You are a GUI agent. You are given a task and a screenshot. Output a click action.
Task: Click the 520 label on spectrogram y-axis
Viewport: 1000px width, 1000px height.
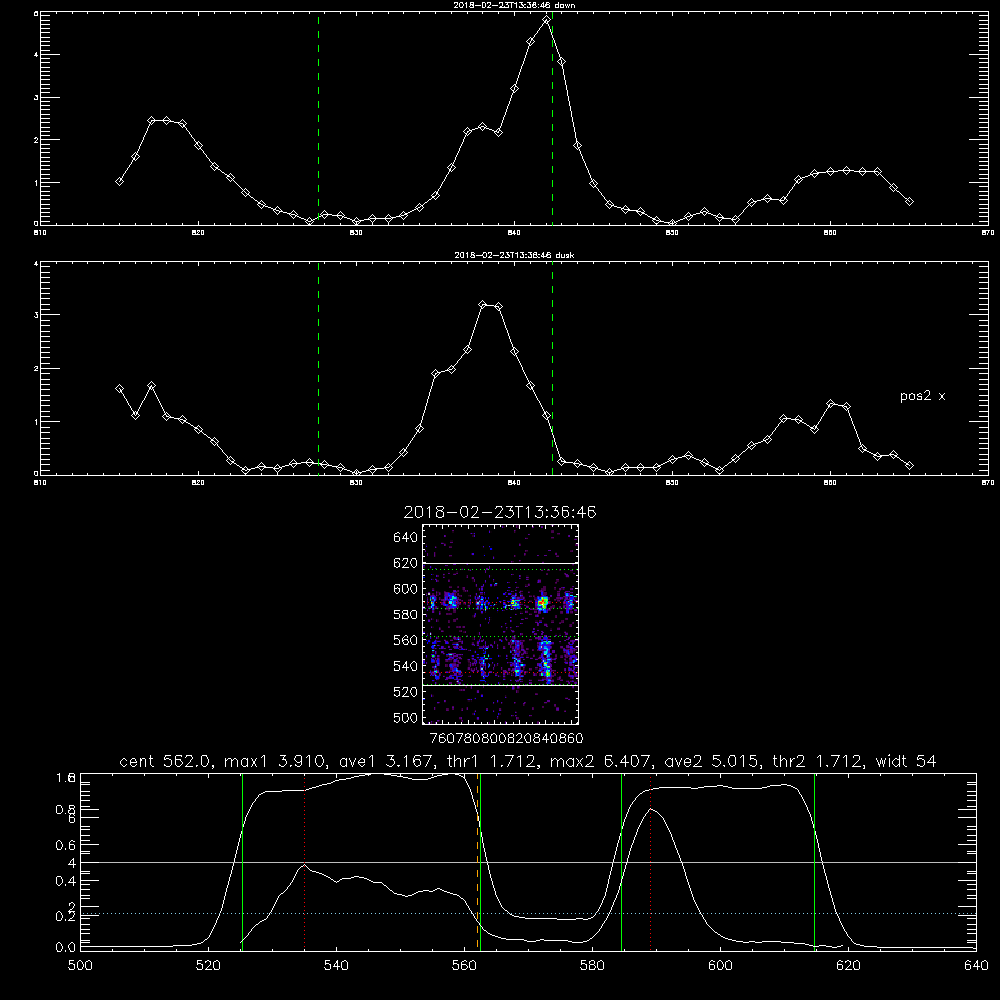[x=406, y=692]
